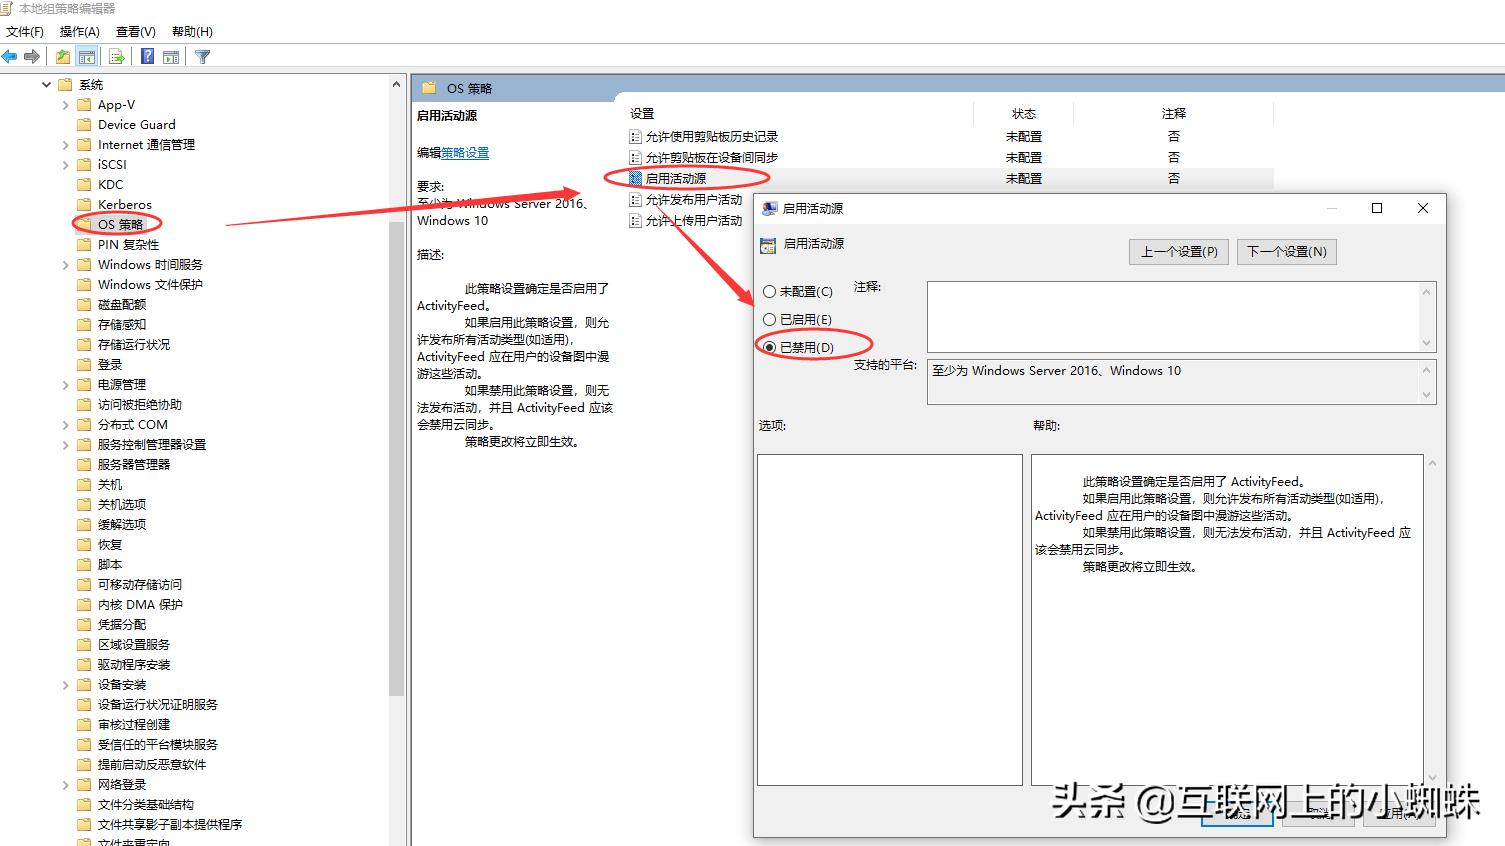This screenshot has height=846, width=1505.
Task: Click the filter funnel icon in toolbar
Action: coord(201,56)
